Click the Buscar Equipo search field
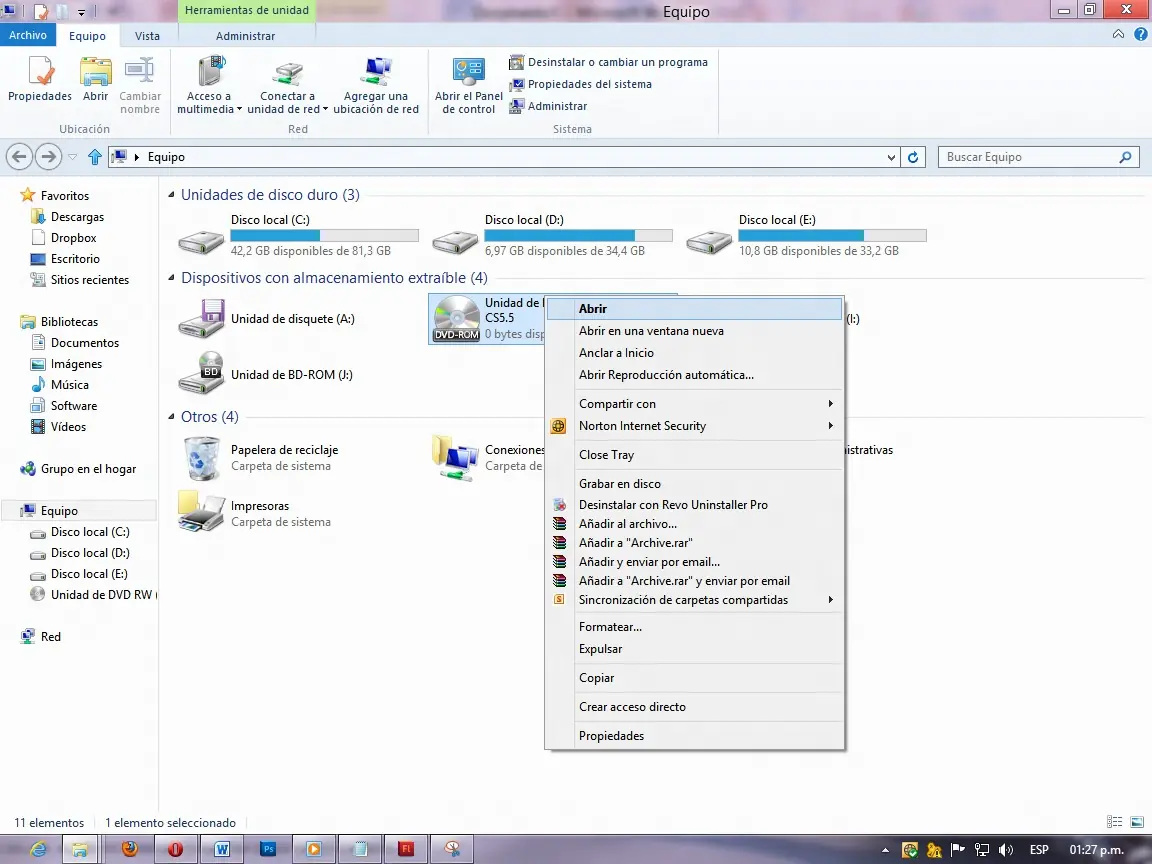This screenshot has width=1152, height=864. [x=1038, y=157]
